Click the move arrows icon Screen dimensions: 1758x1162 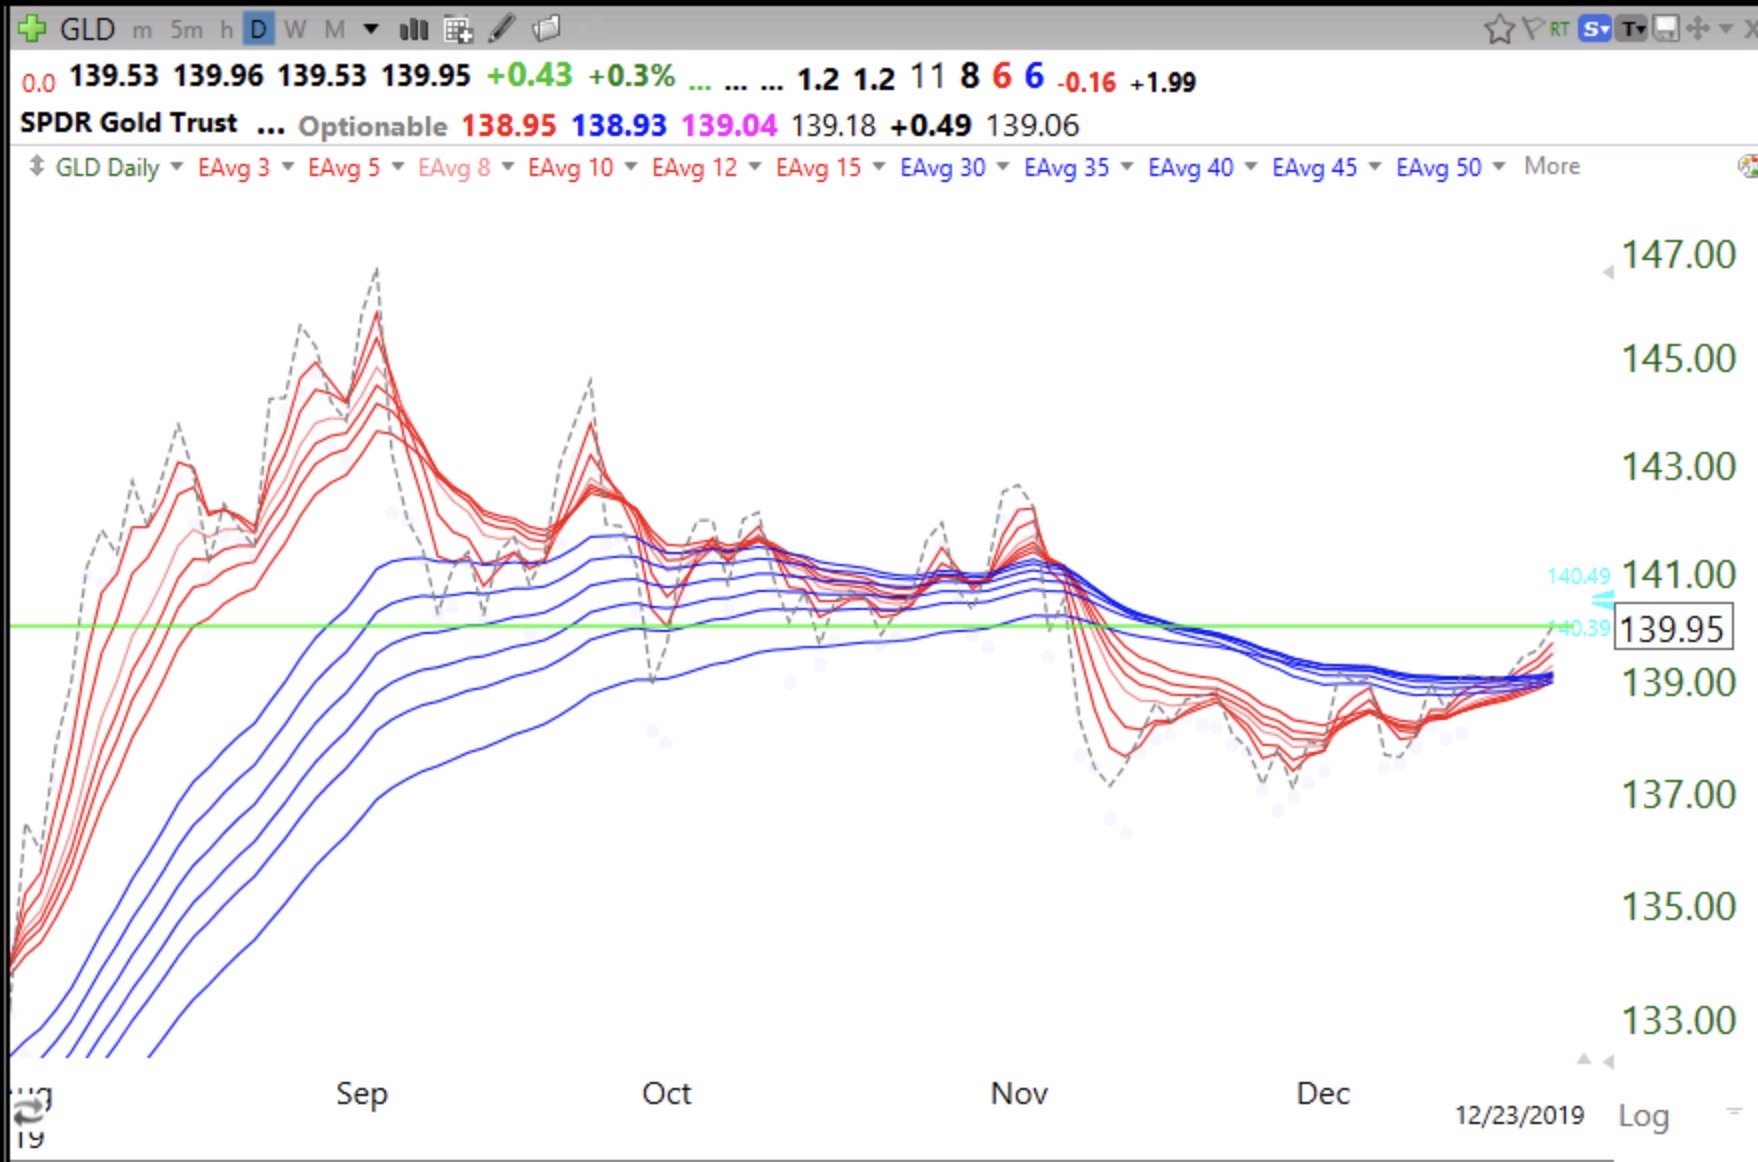click(x=1698, y=29)
